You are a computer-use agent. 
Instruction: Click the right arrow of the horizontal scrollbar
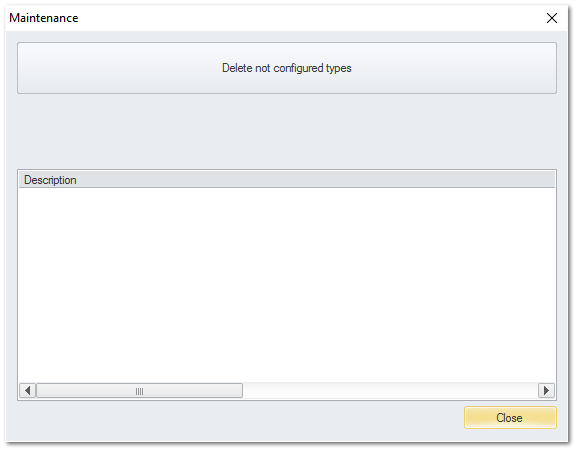click(x=546, y=390)
